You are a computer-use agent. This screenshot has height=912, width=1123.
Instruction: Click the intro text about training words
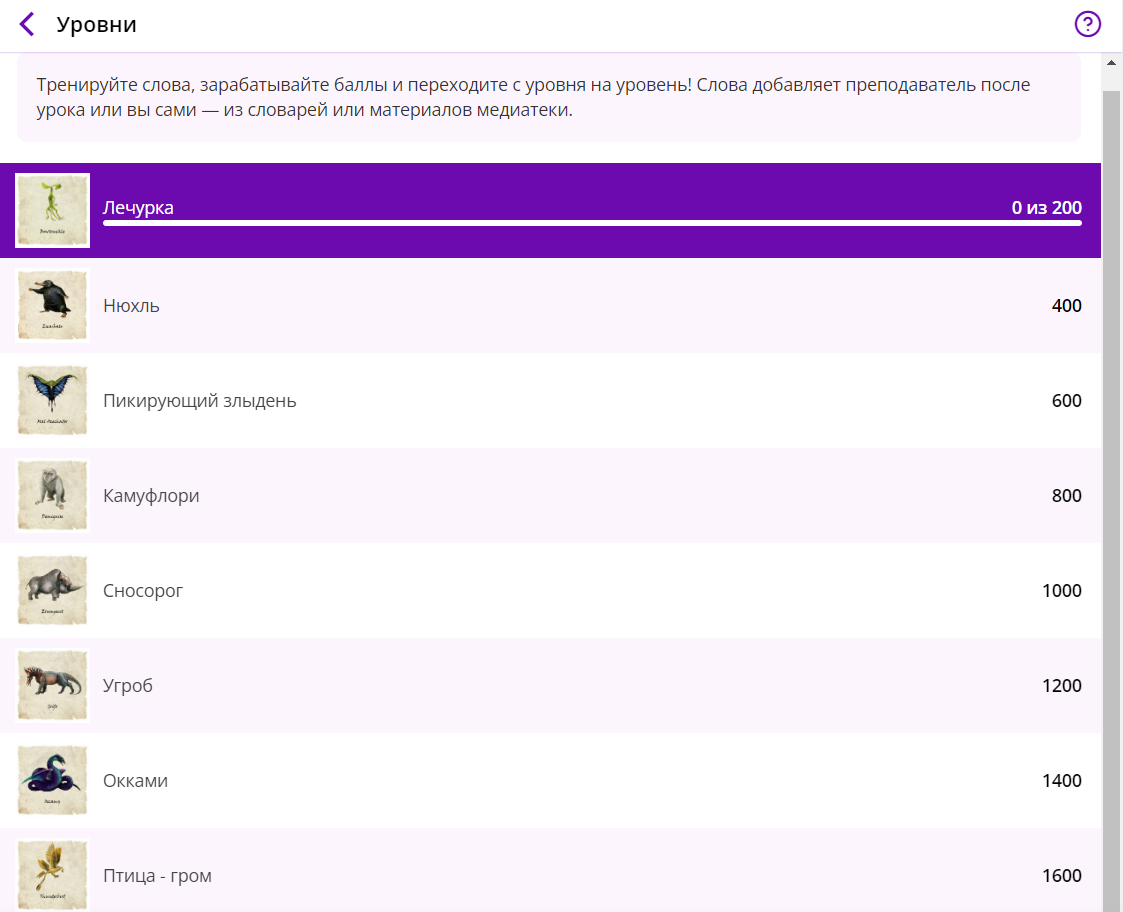[x=534, y=97]
